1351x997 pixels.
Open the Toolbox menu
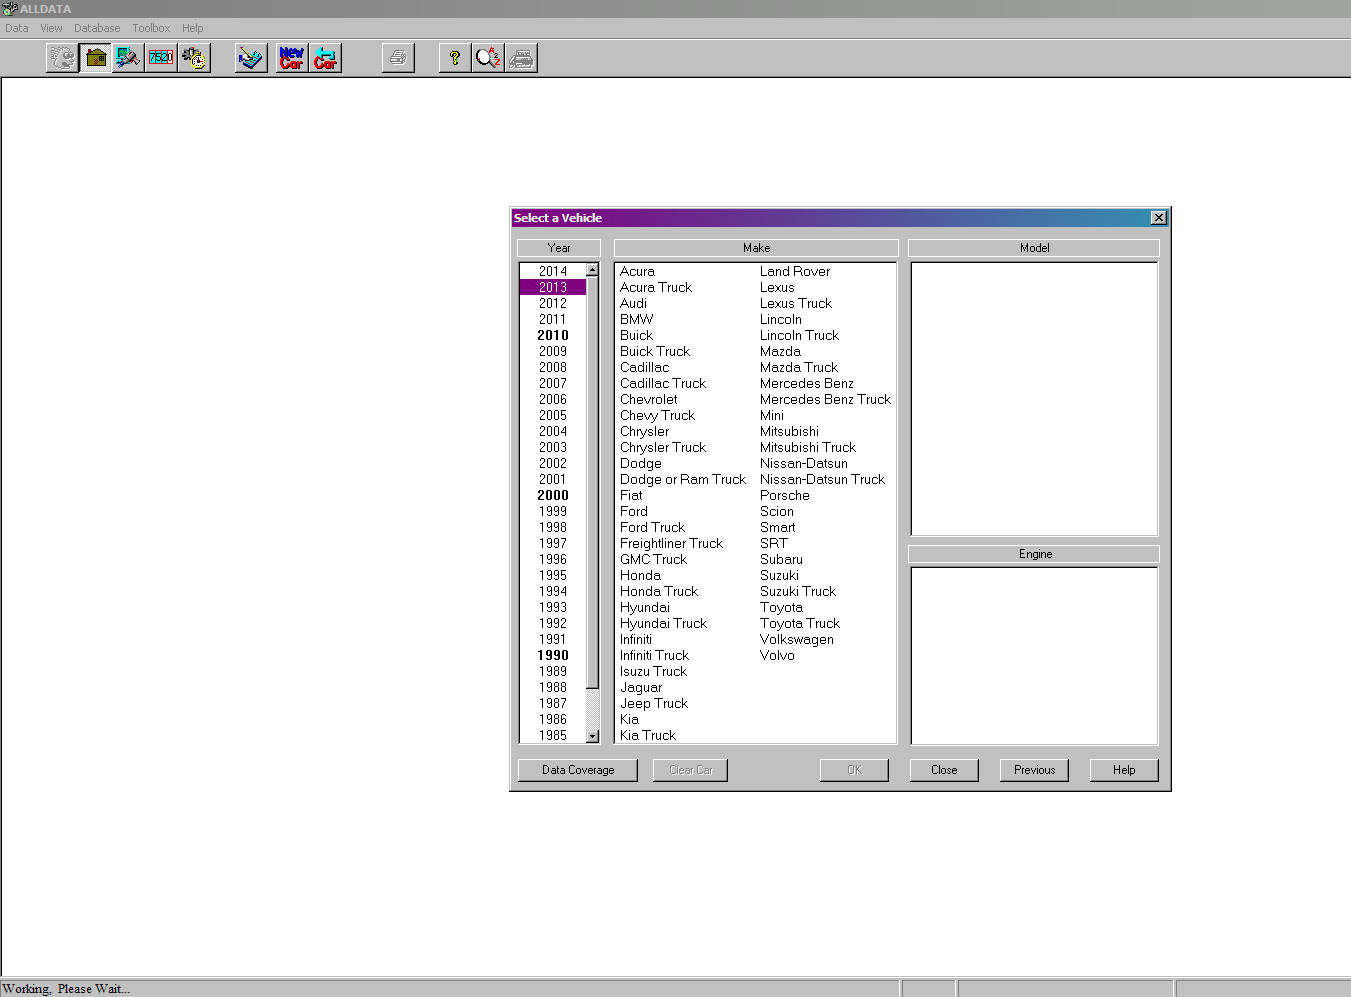[x=151, y=28]
